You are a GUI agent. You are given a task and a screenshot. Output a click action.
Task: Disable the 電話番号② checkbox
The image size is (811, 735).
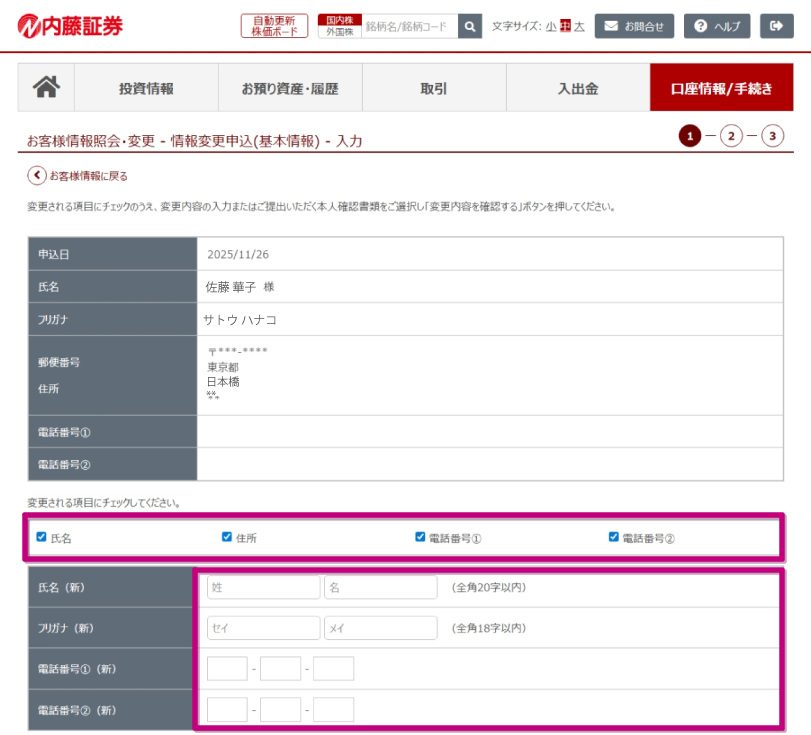click(x=614, y=537)
